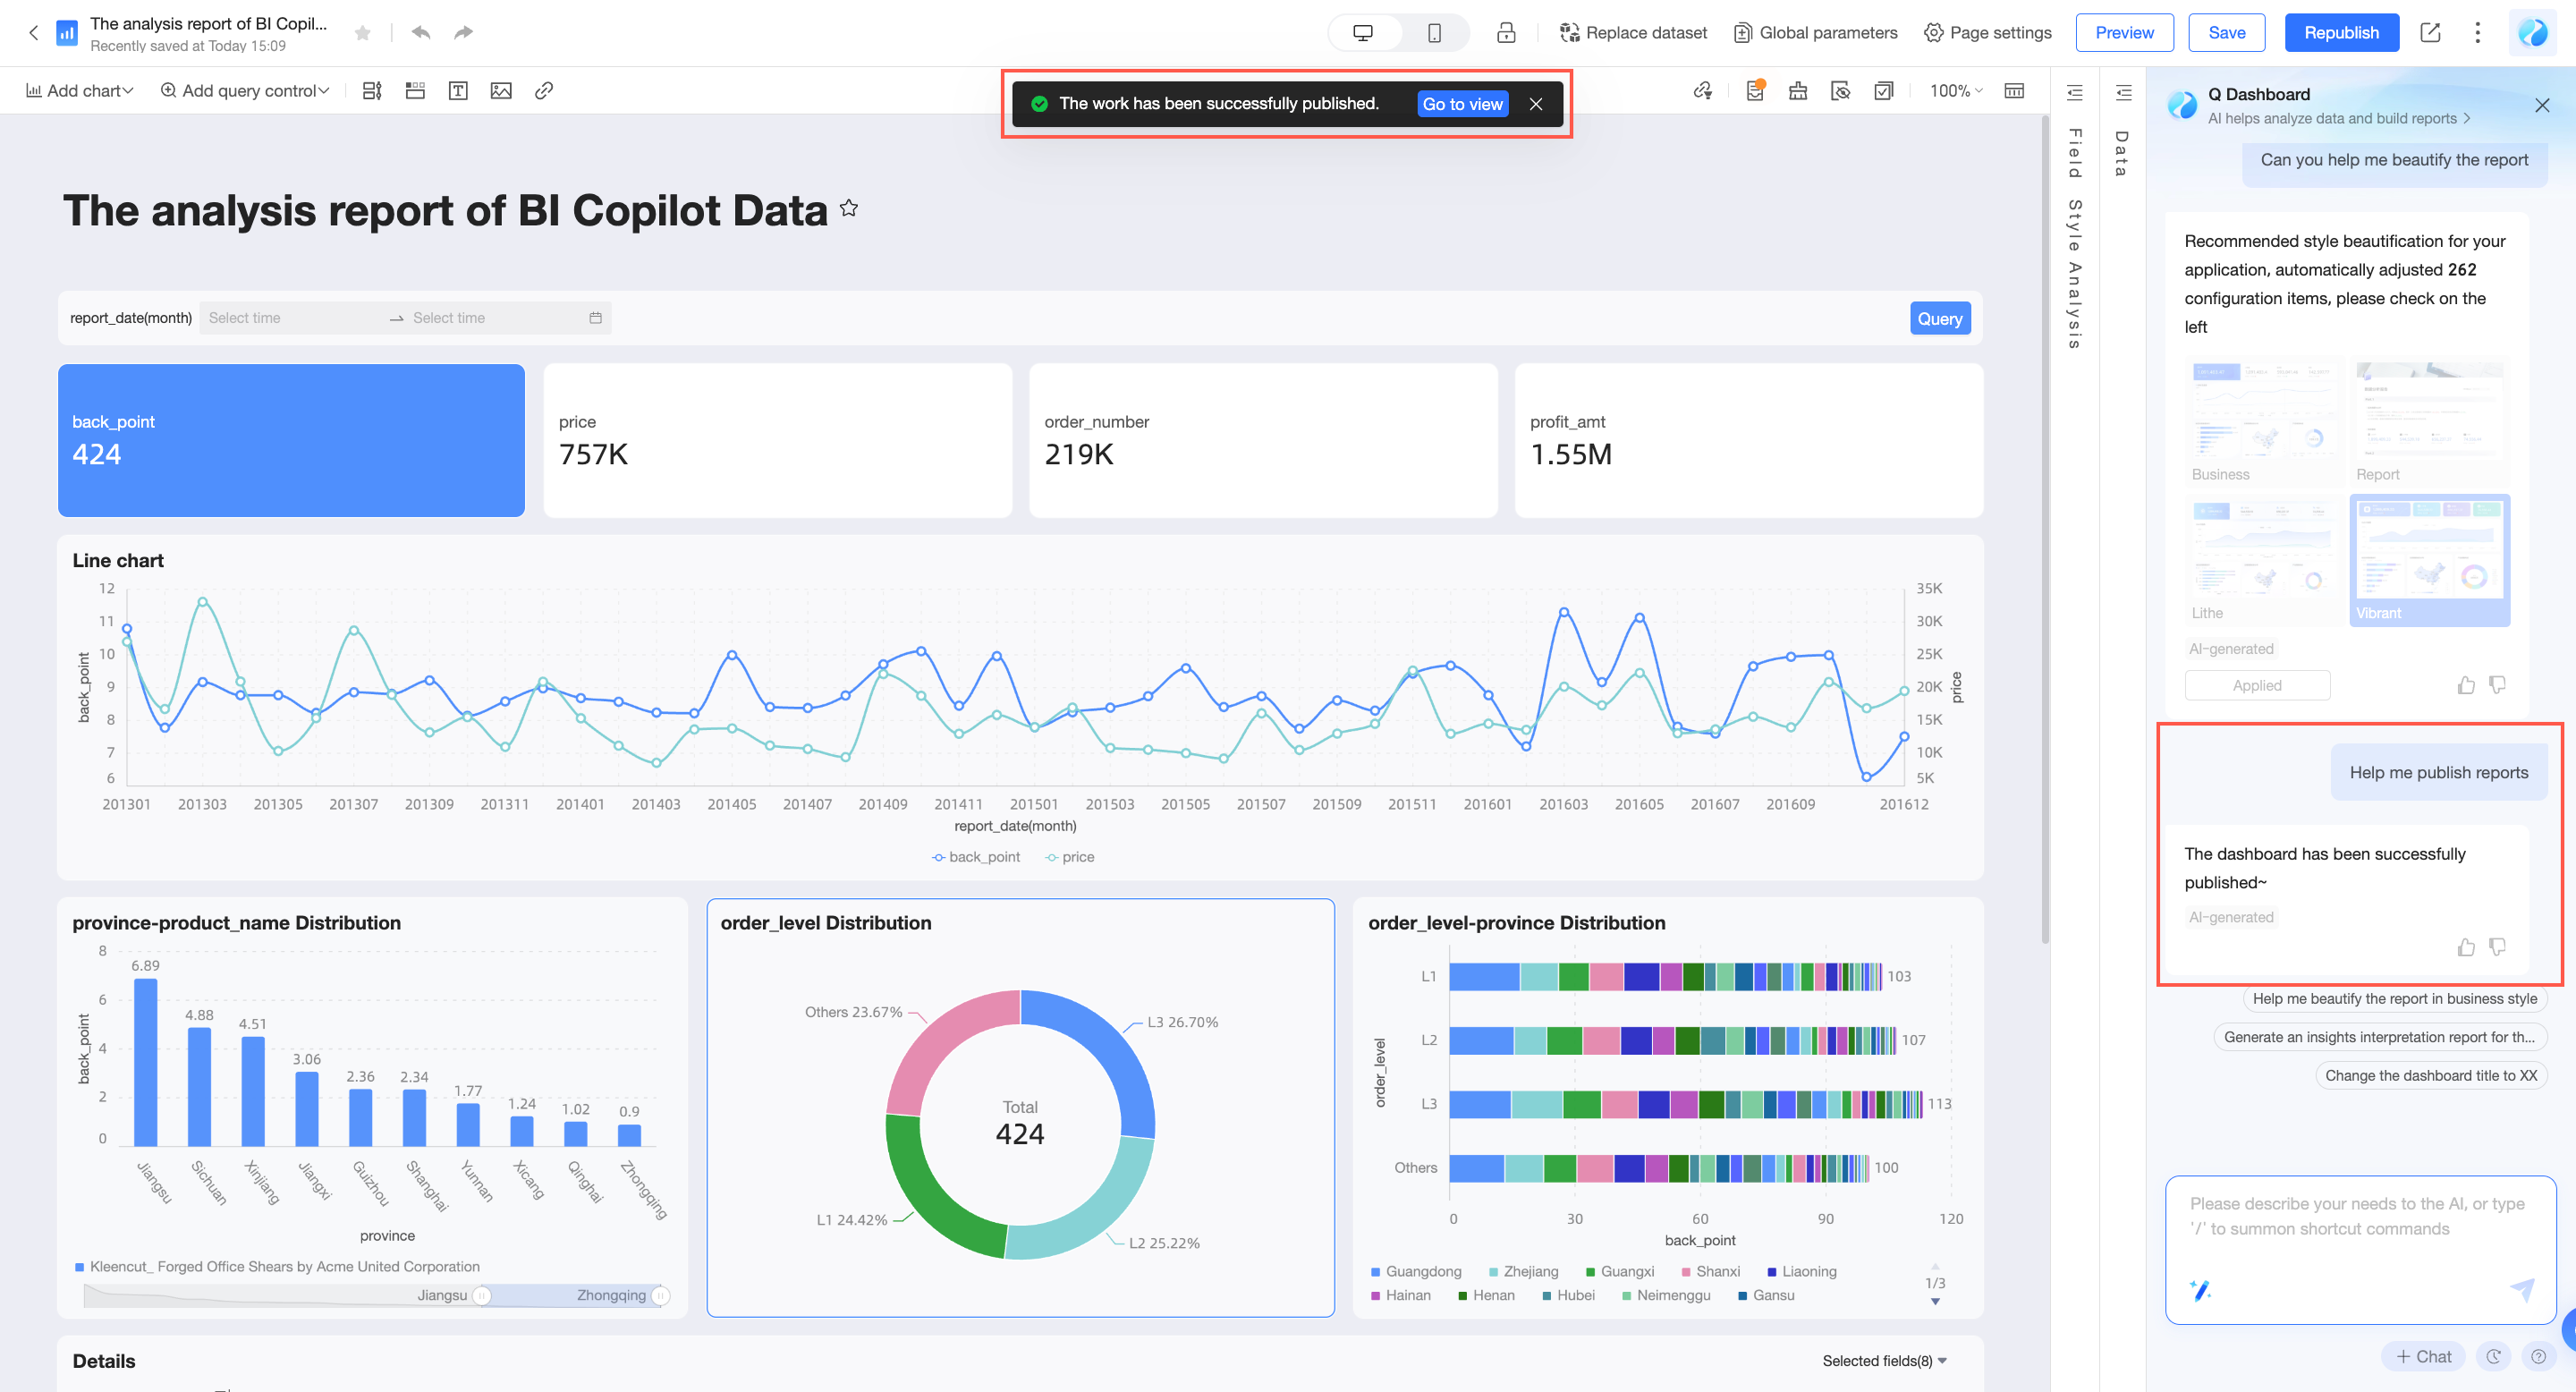This screenshot has height=1392, width=2576.
Task: Open the Field tab in side panel
Action: 2075,152
